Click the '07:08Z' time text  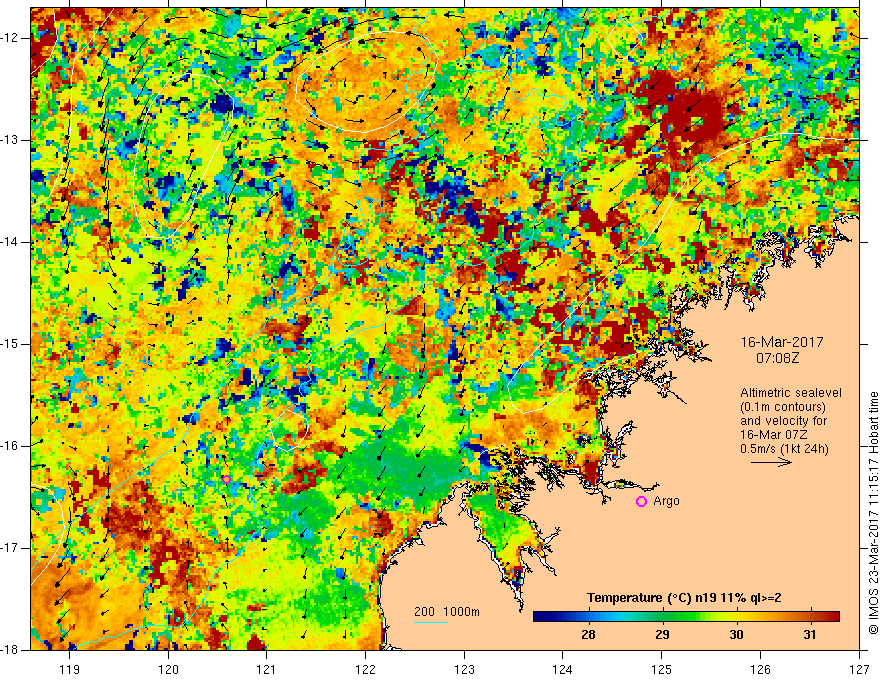(x=777, y=358)
